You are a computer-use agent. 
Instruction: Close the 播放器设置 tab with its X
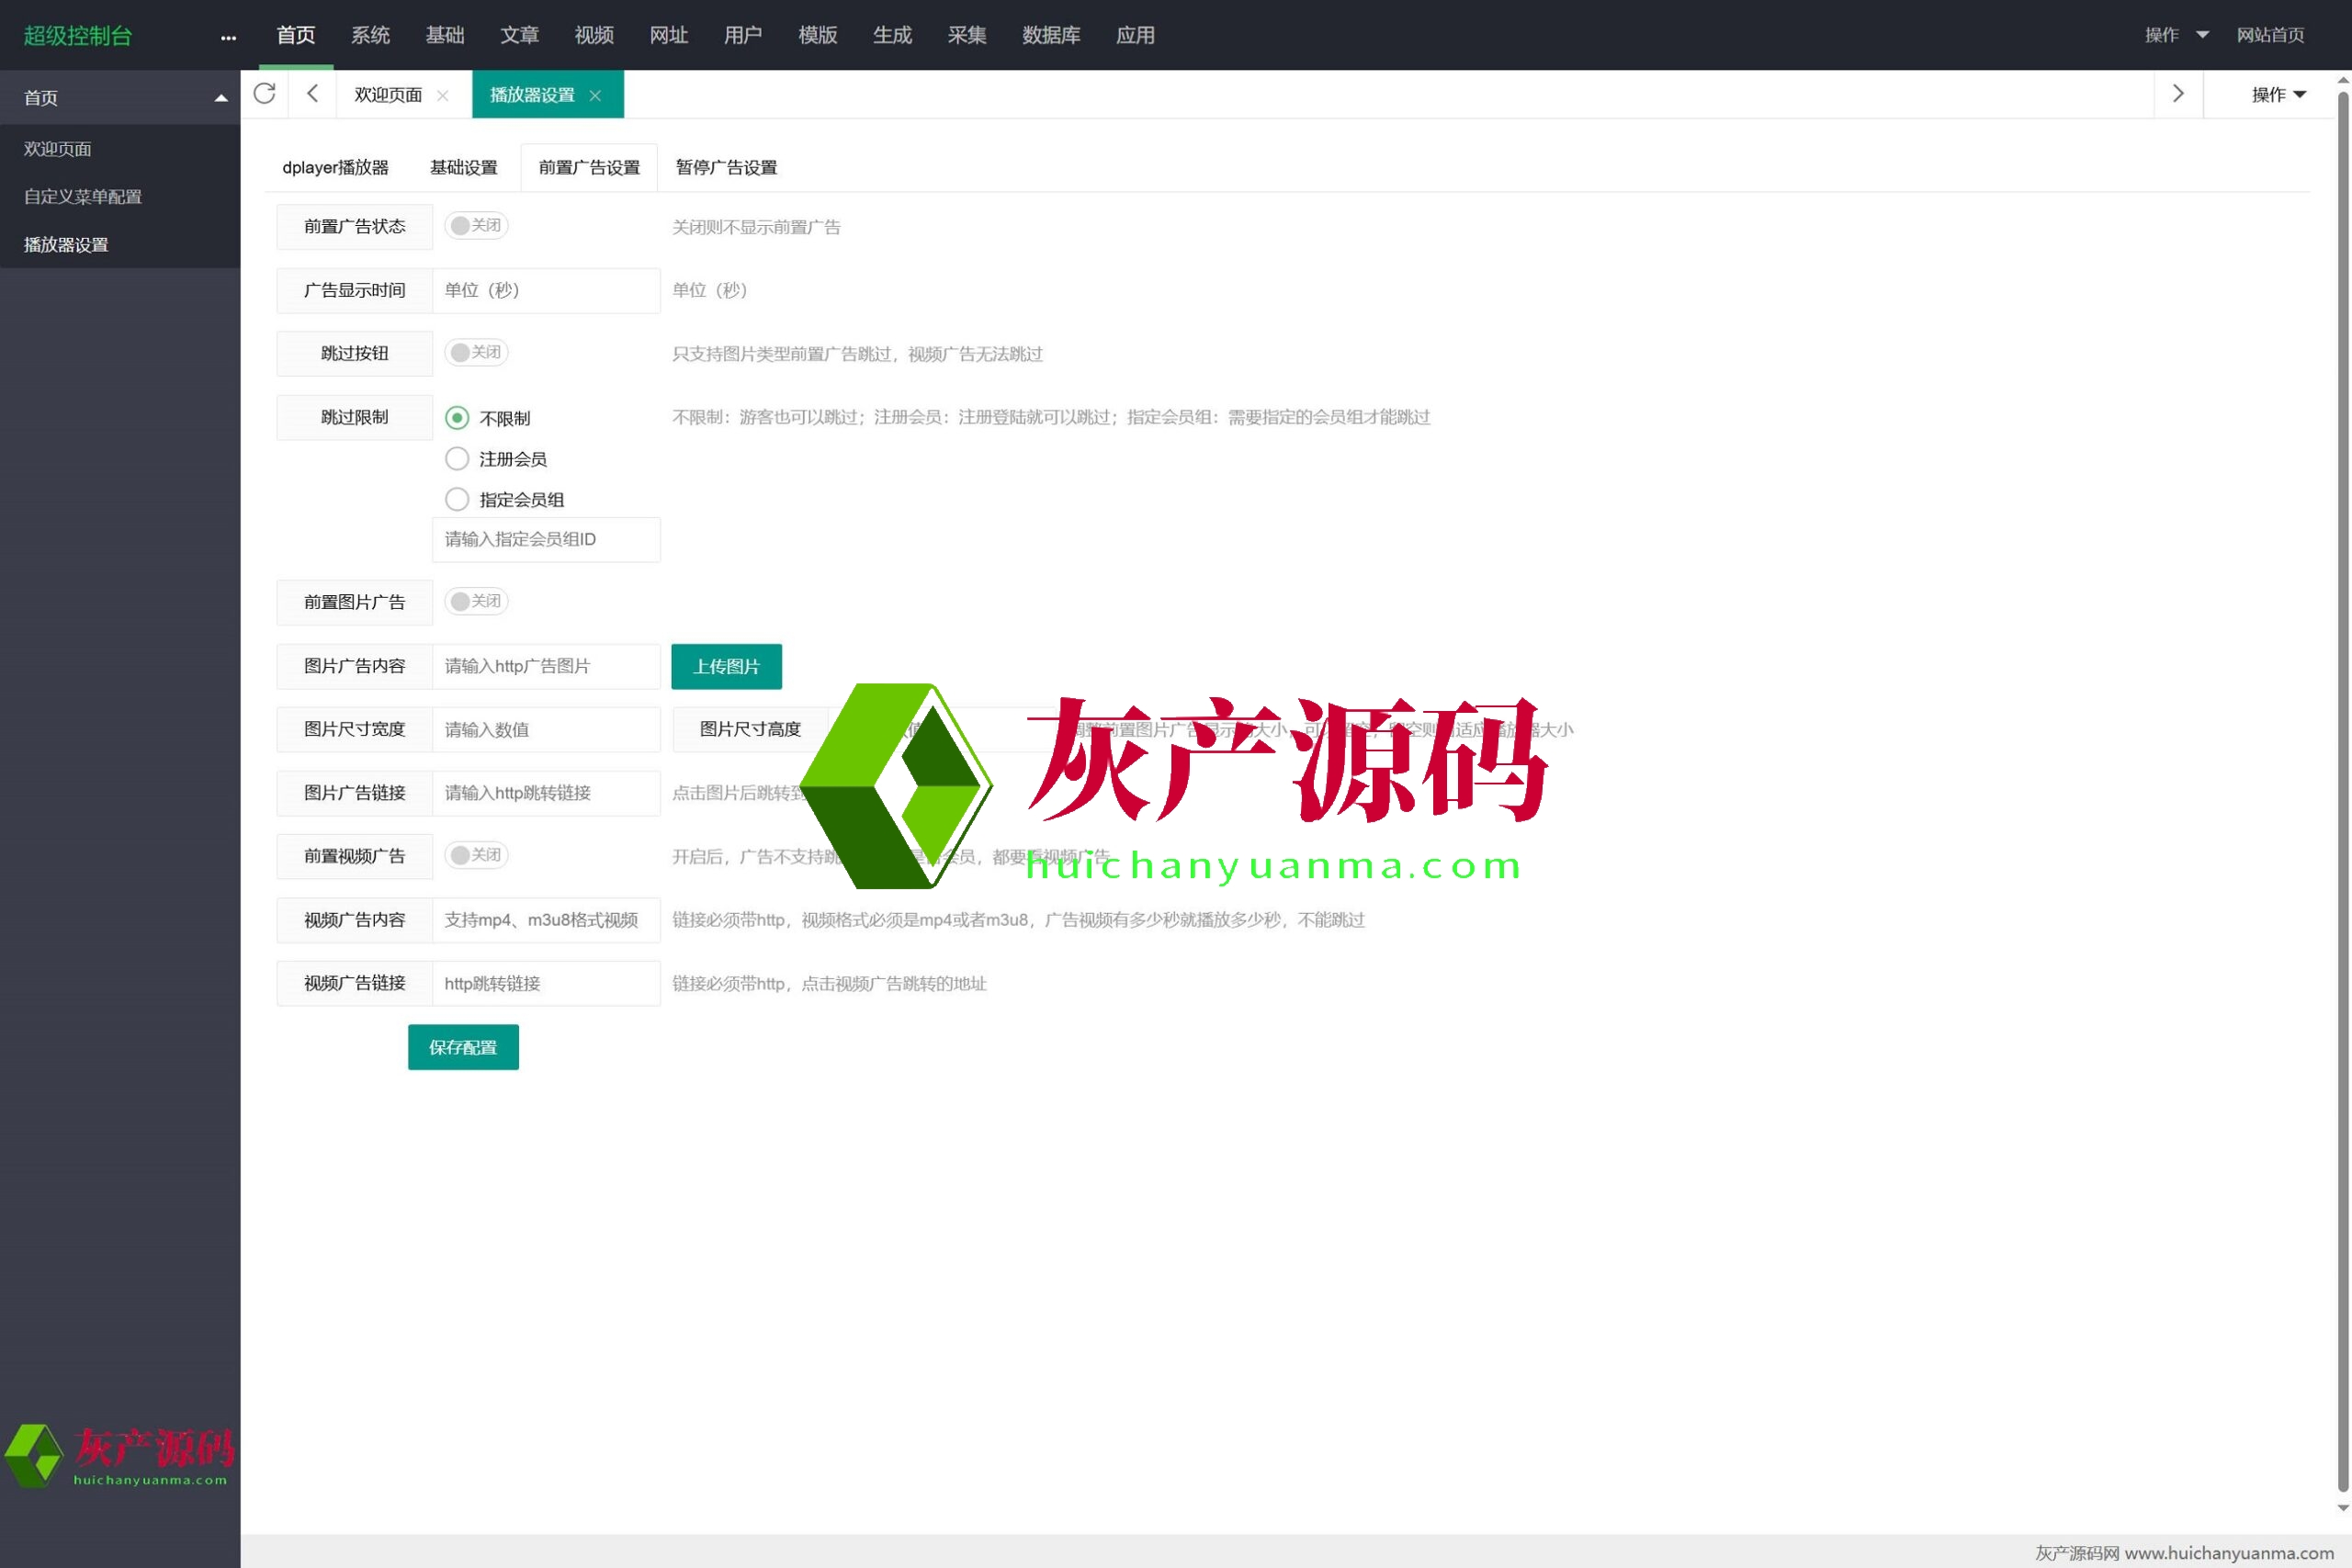(x=595, y=96)
